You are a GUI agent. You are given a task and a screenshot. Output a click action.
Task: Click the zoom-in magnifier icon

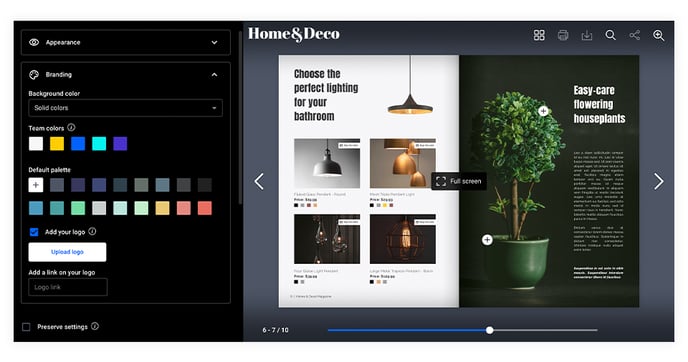tap(658, 35)
